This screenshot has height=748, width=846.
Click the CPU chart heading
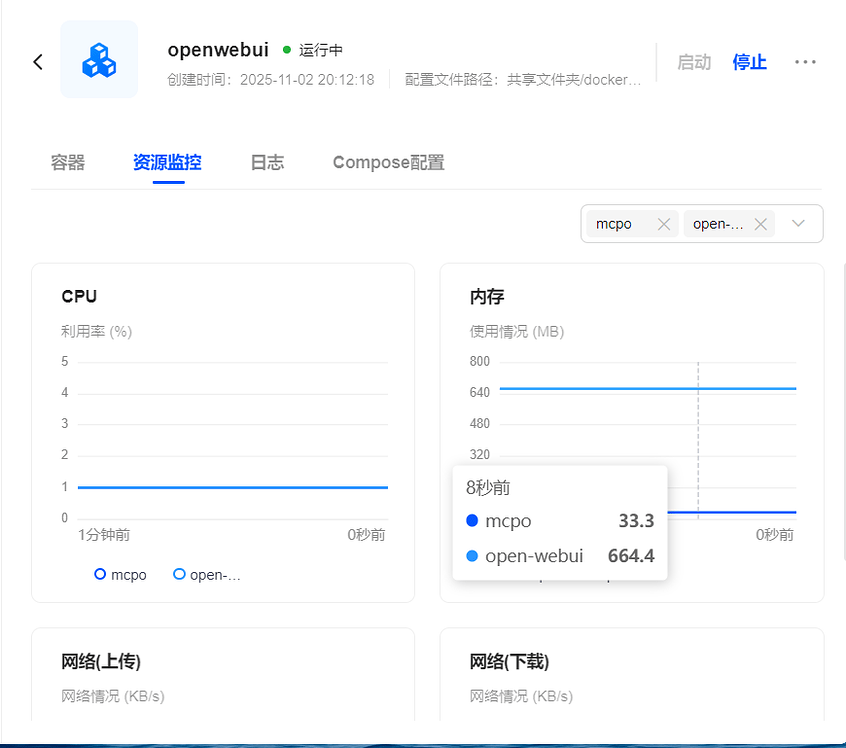[79, 296]
